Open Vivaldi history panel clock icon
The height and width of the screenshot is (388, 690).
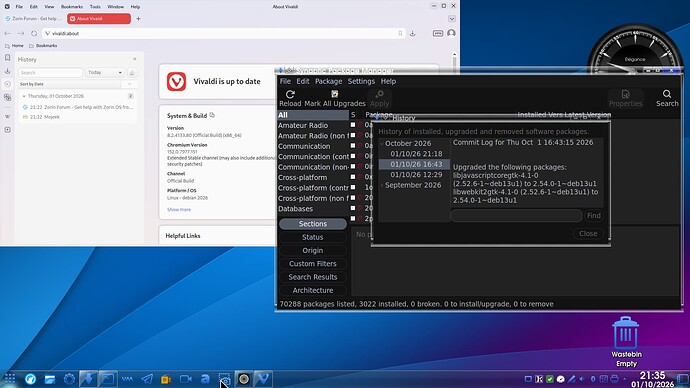(x=7, y=84)
